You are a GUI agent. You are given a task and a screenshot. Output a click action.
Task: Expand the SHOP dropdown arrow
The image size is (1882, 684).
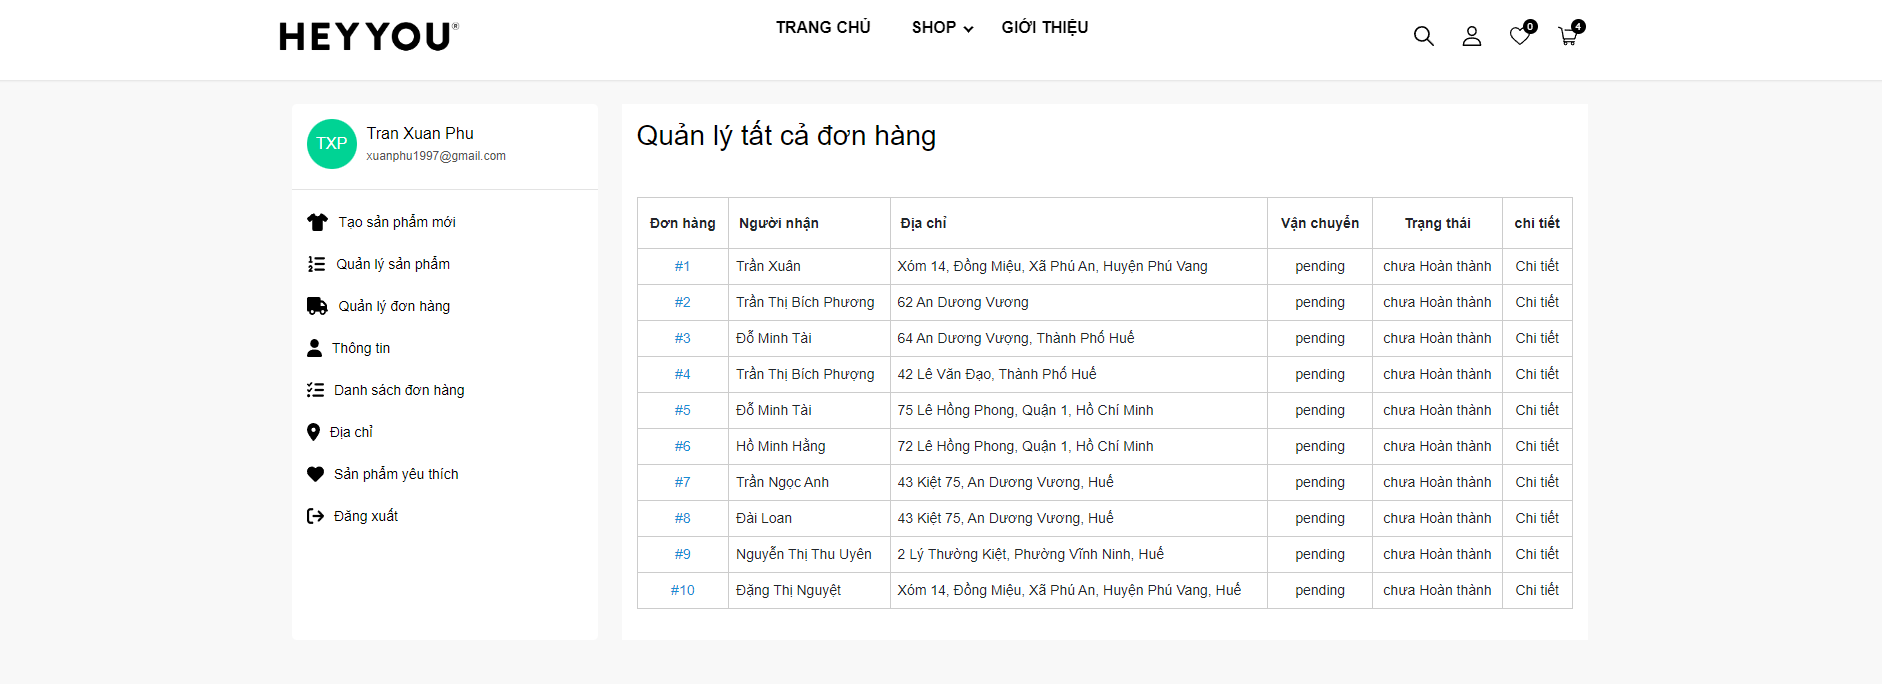click(x=968, y=29)
